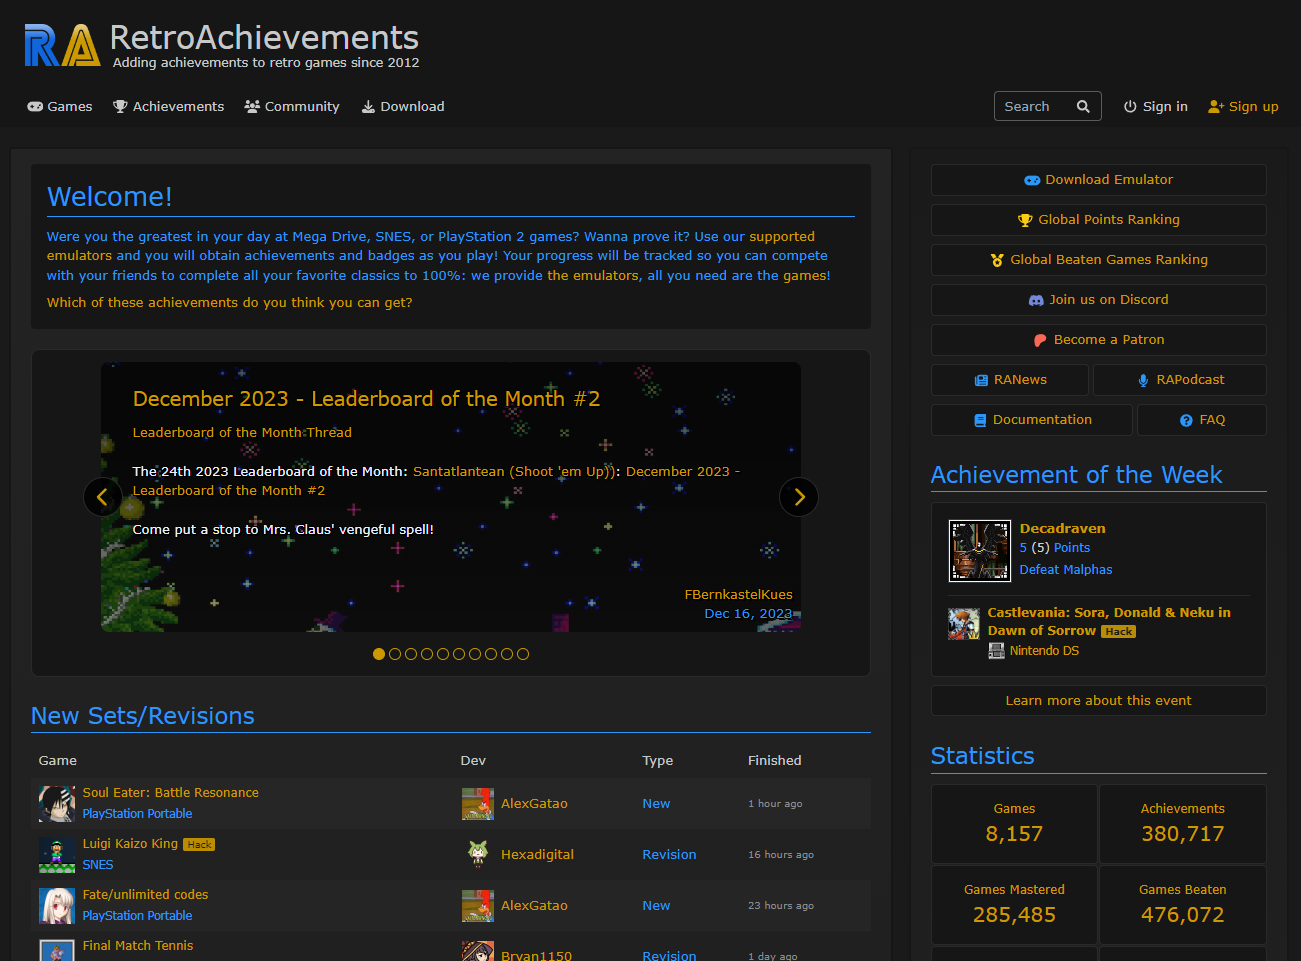
Task: Show the previous carousel slide
Action: click(x=102, y=497)
